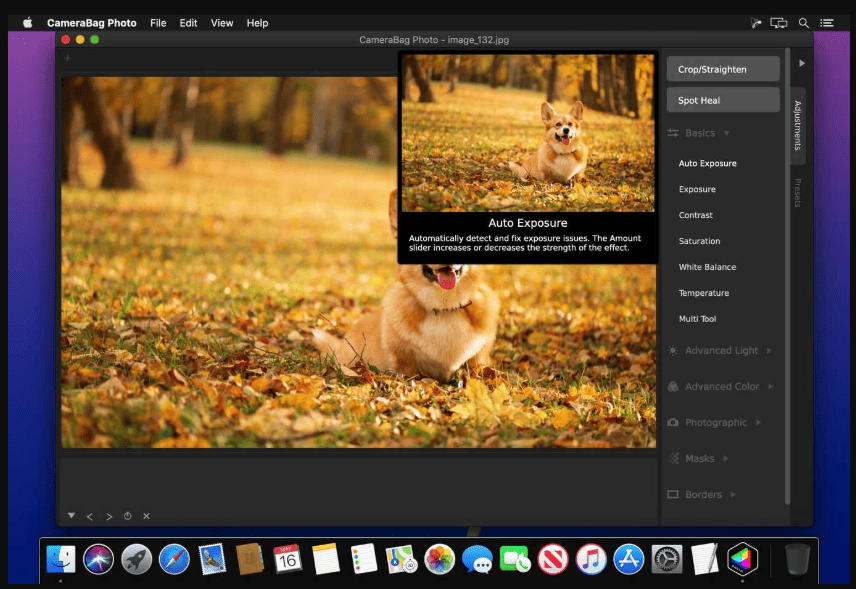The image size is (856, 589).
Task: Expand the Advanced Light section arrow
Action: 769,350
